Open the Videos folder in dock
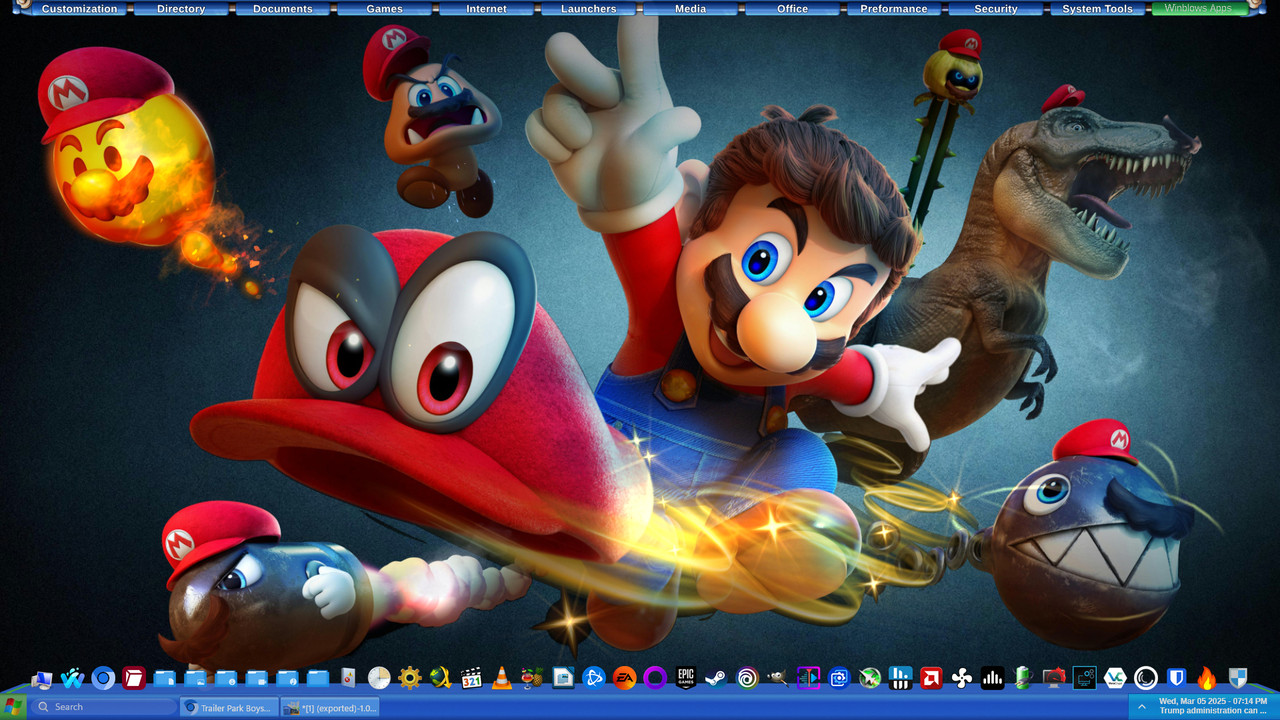1280x720 pixels. click(x=257, y=679)
